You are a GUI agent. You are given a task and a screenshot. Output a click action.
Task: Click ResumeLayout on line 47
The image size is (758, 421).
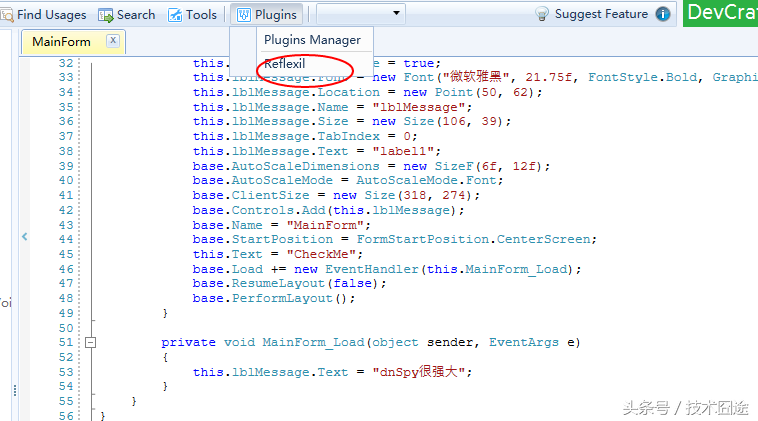(x=278, y=284)
